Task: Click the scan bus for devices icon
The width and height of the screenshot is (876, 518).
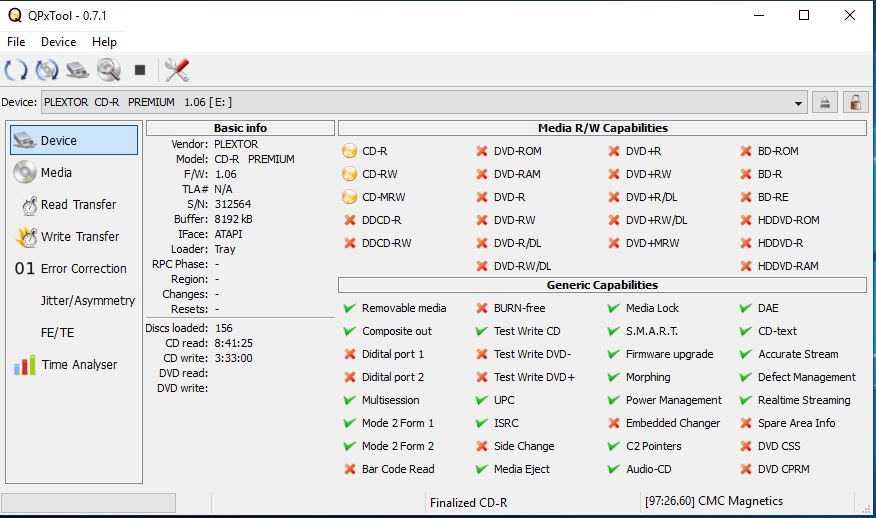Action: tap(78, 70)
